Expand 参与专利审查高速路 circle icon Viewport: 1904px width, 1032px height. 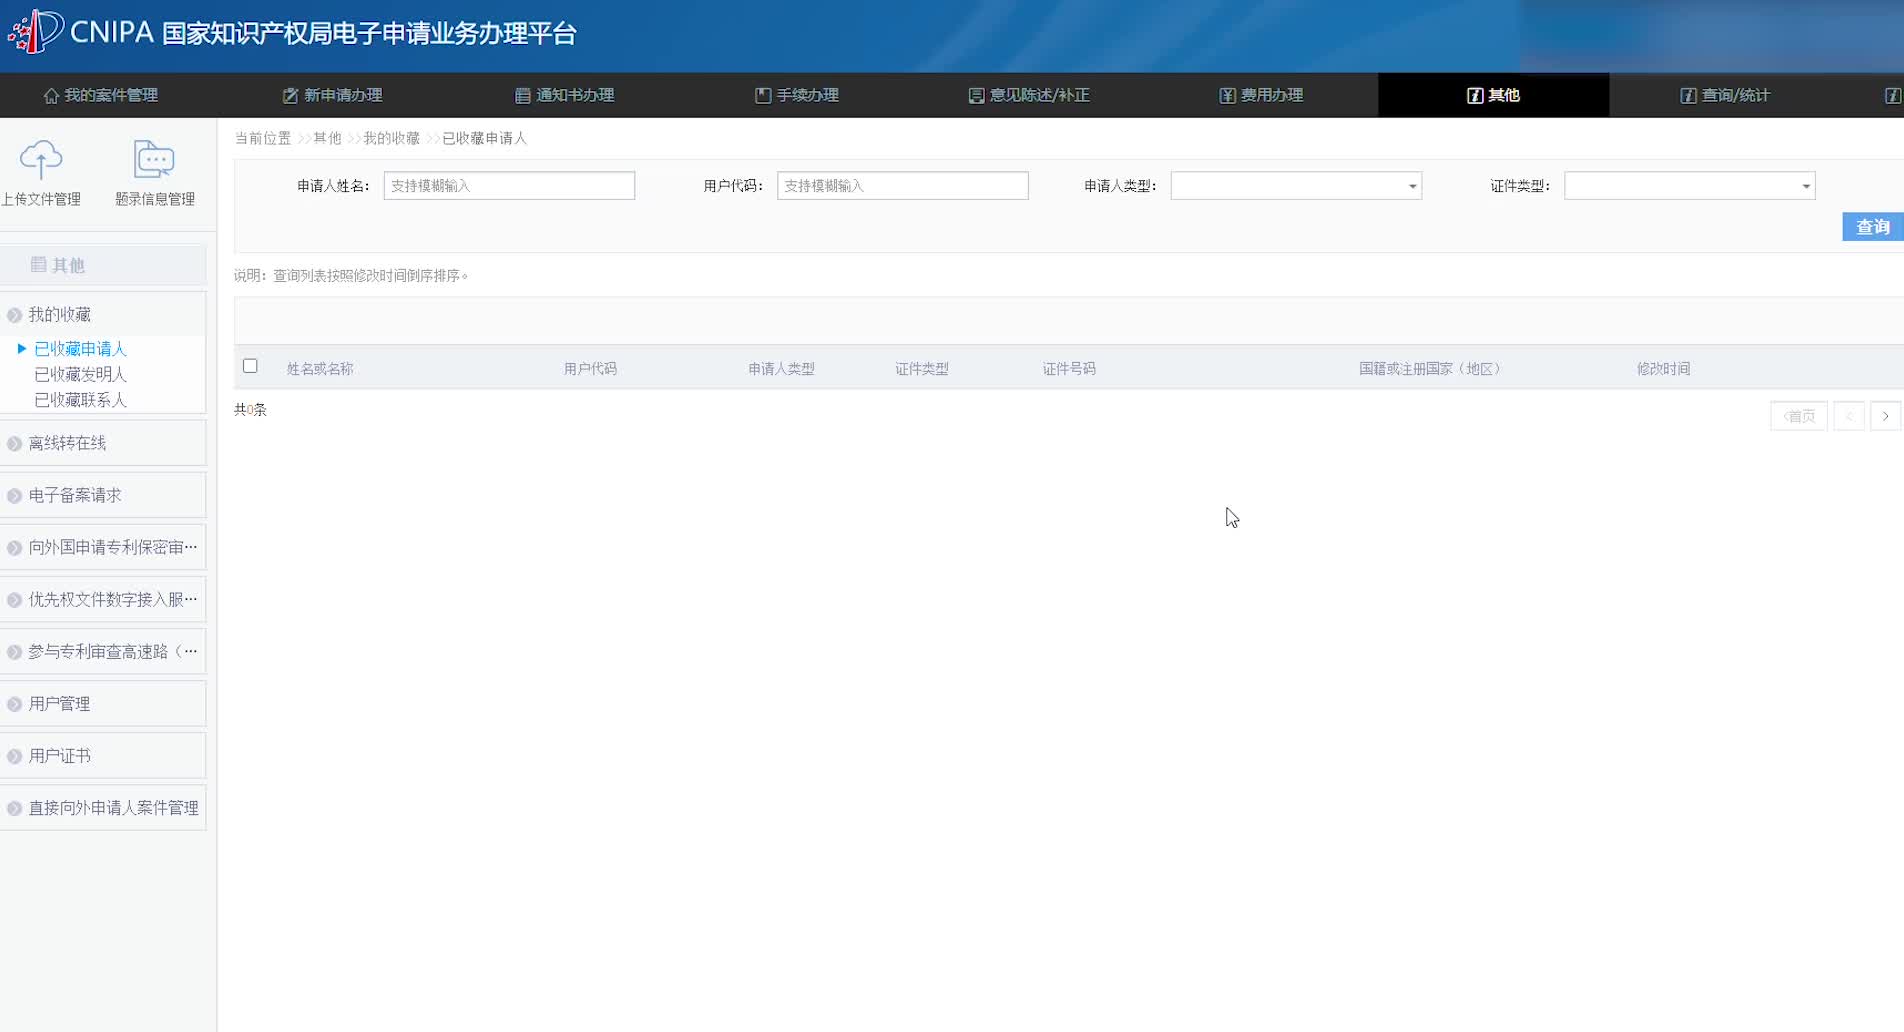15,652
